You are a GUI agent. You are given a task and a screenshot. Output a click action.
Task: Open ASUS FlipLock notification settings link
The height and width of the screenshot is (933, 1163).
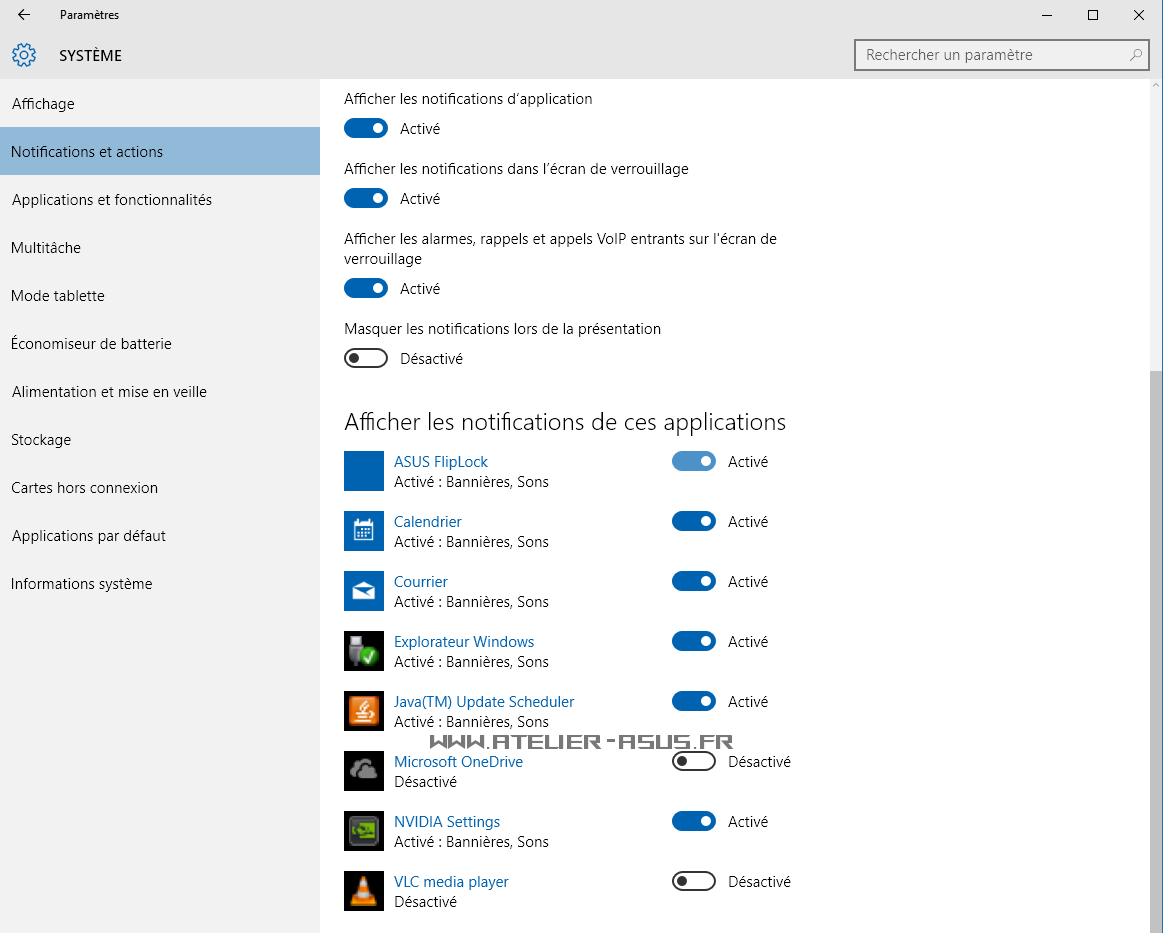tap(441, 462)
